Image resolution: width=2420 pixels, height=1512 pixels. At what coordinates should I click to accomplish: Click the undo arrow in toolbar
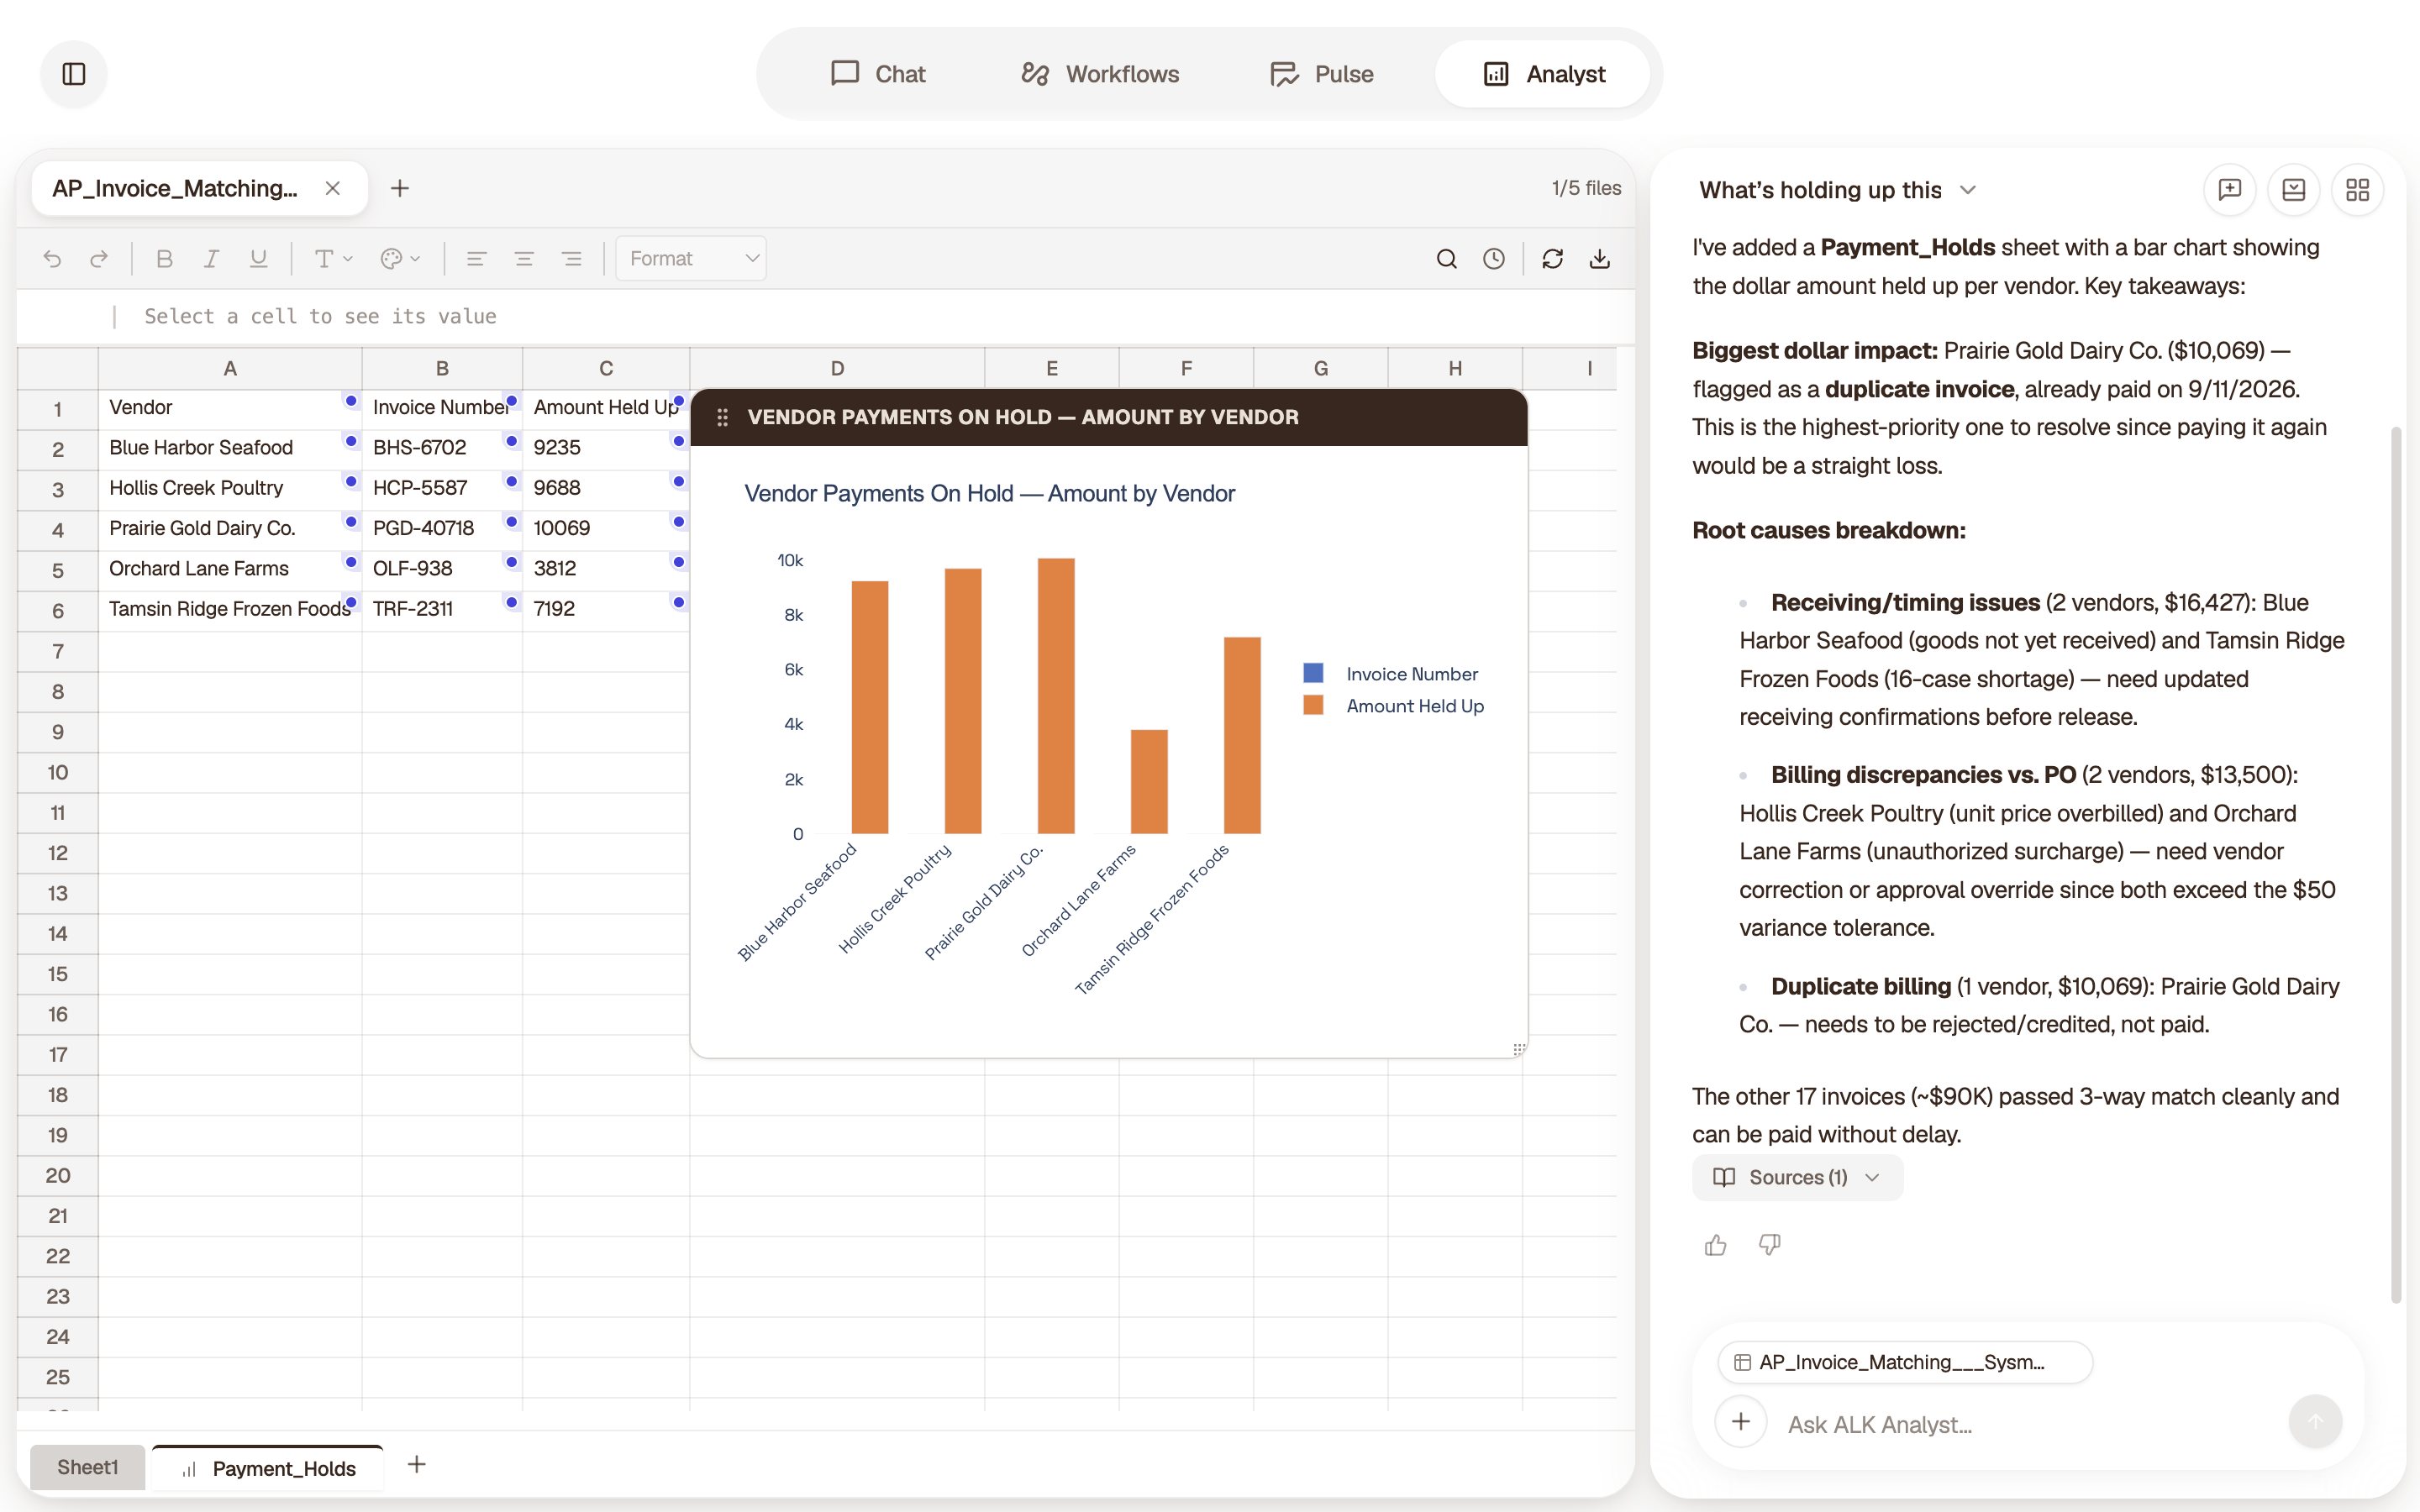click(x=52, y=259)
